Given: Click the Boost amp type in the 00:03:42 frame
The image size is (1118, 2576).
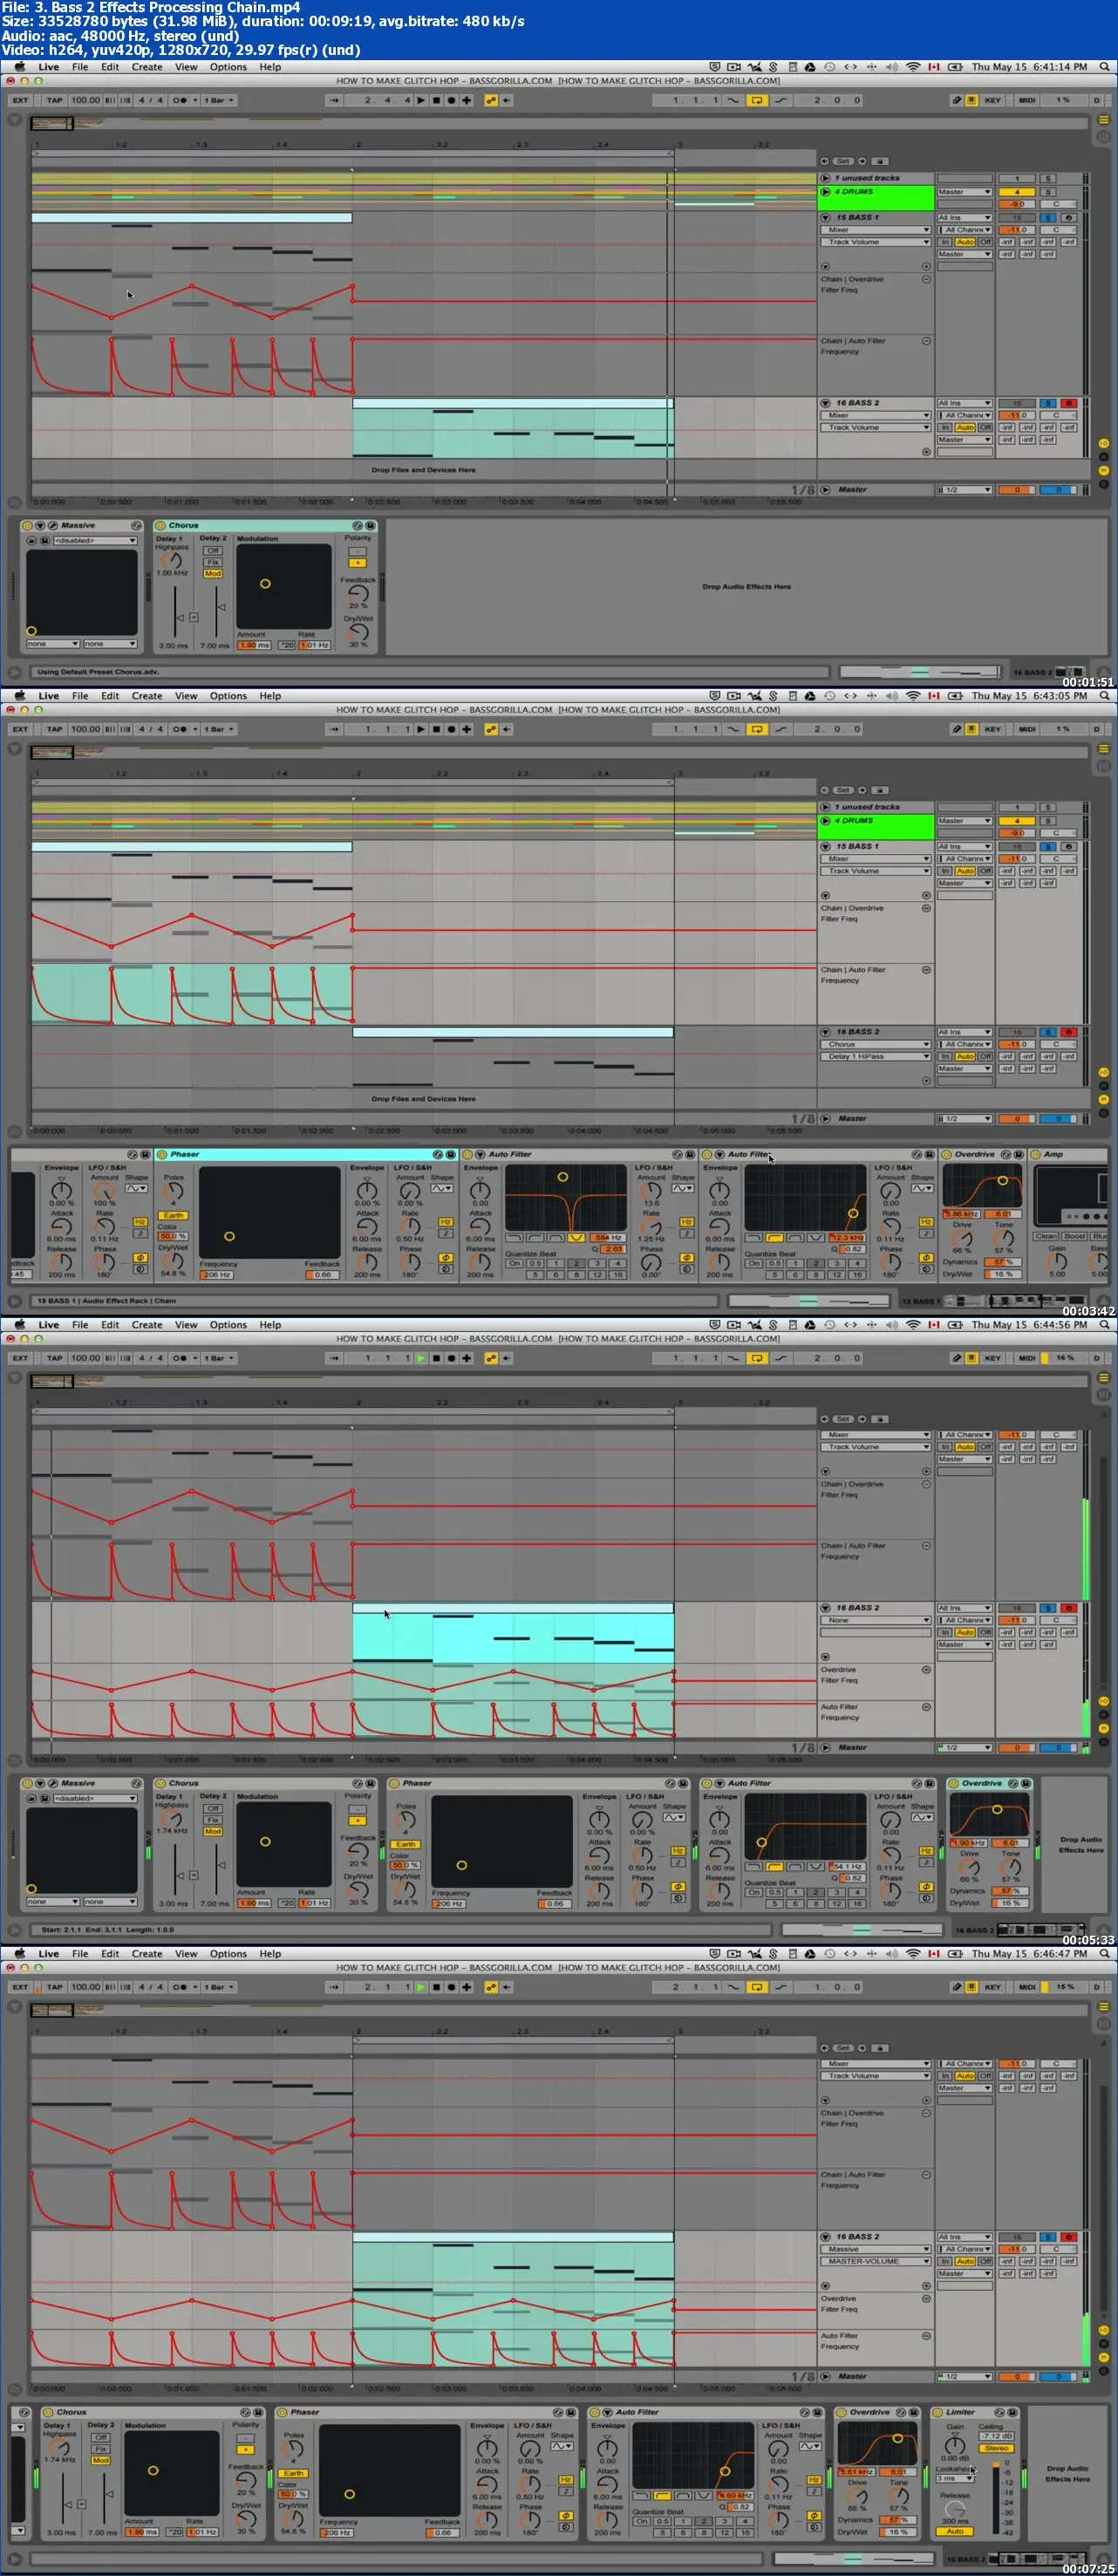Looking at the screenshot, I should 1075,1236.
